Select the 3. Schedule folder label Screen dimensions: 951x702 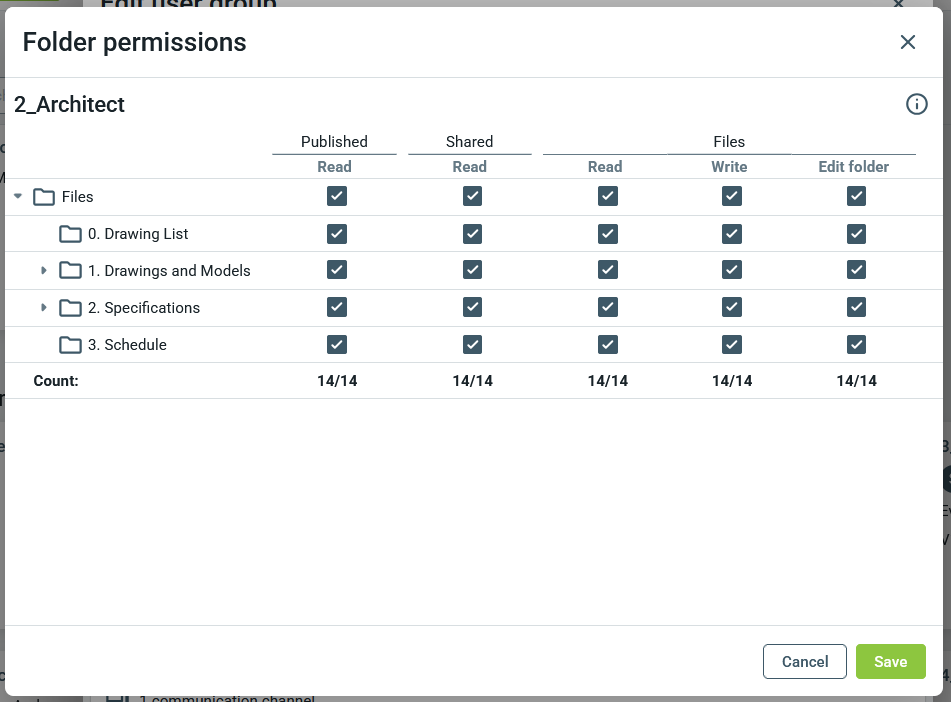[127, 345]
